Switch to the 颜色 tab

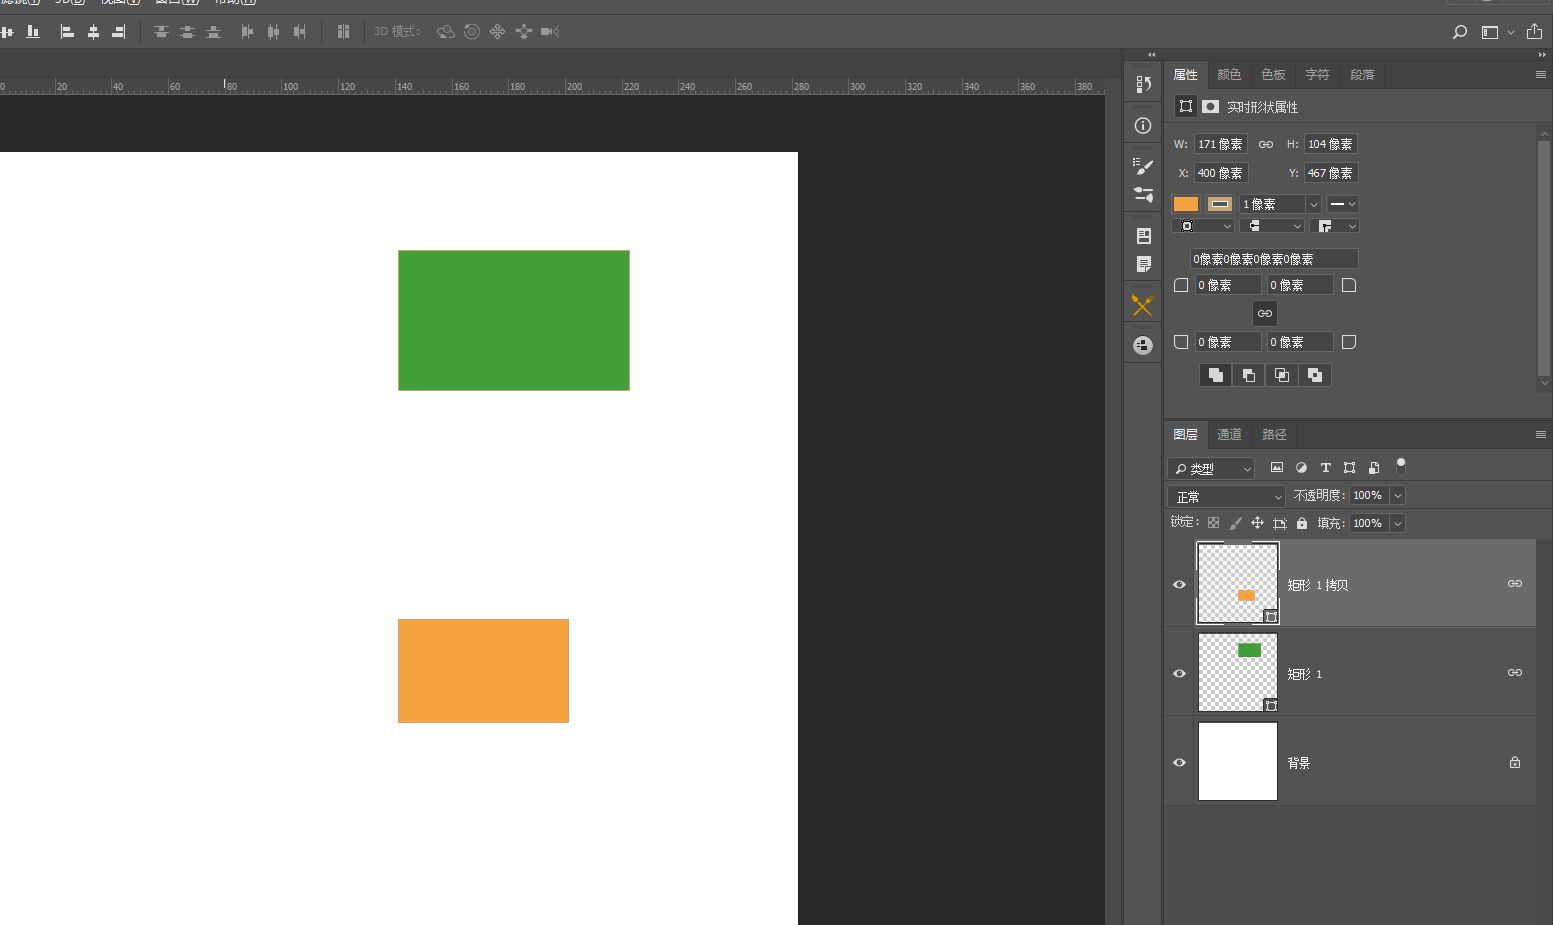coord(1229,75)
